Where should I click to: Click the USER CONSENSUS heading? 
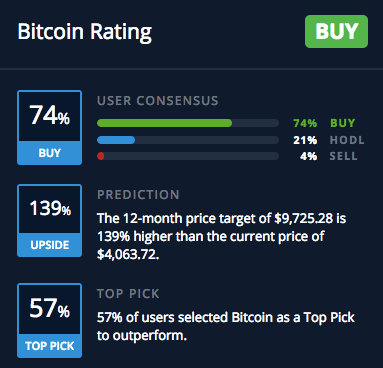pos(158,101)
